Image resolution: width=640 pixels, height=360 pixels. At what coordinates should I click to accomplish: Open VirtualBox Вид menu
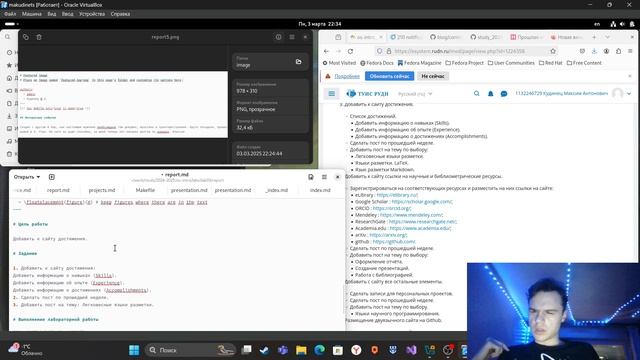pos(52,14)
